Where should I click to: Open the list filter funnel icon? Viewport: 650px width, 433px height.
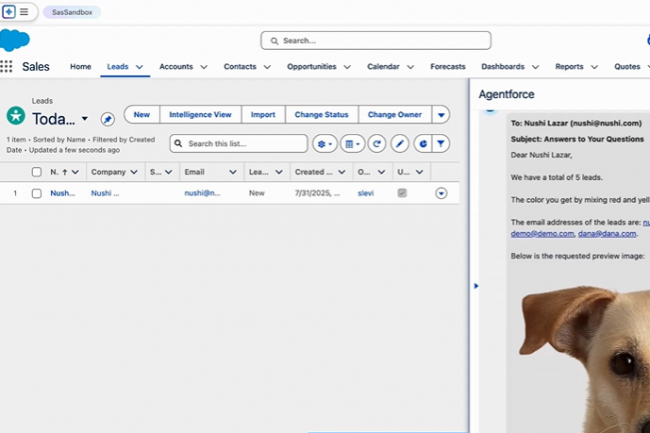pos(441,144)
